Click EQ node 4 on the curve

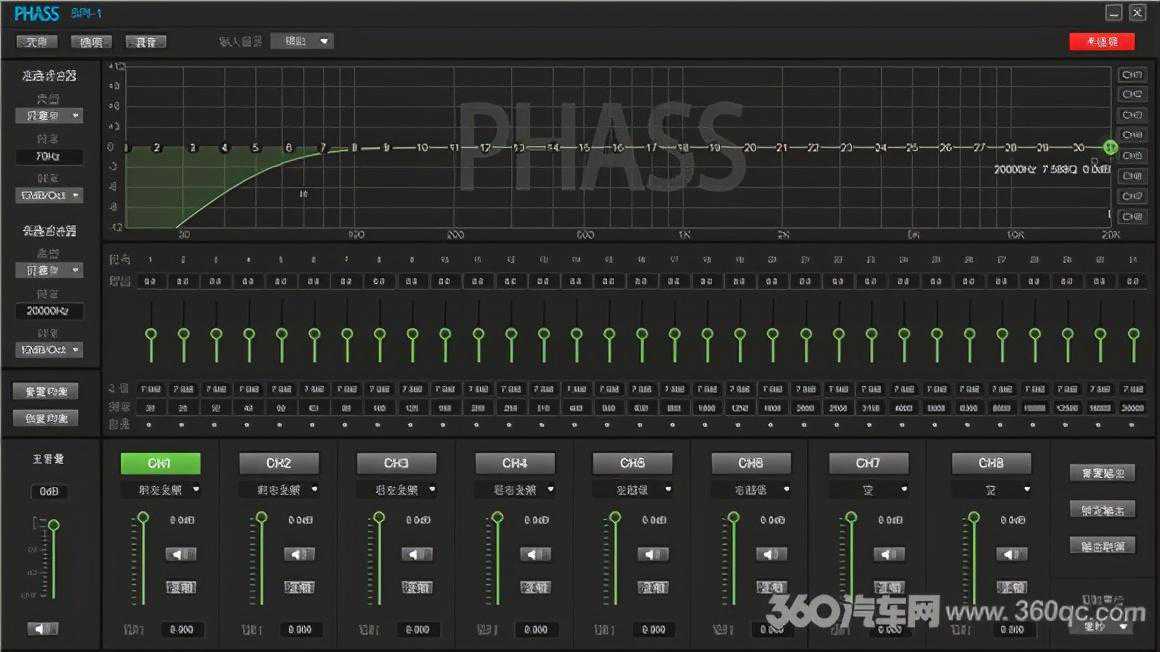(224, 148)
